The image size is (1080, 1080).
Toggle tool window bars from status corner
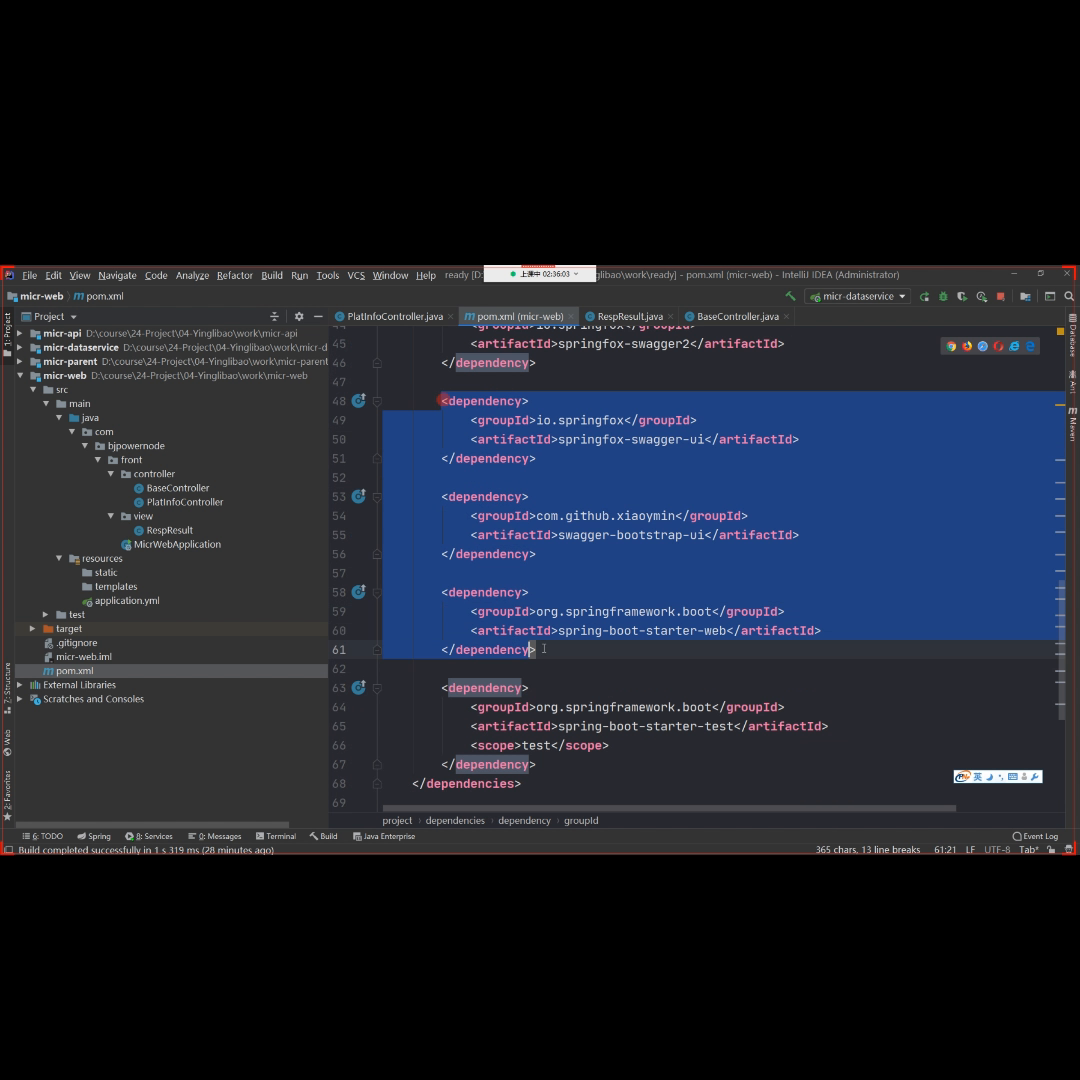coord(9,850)
